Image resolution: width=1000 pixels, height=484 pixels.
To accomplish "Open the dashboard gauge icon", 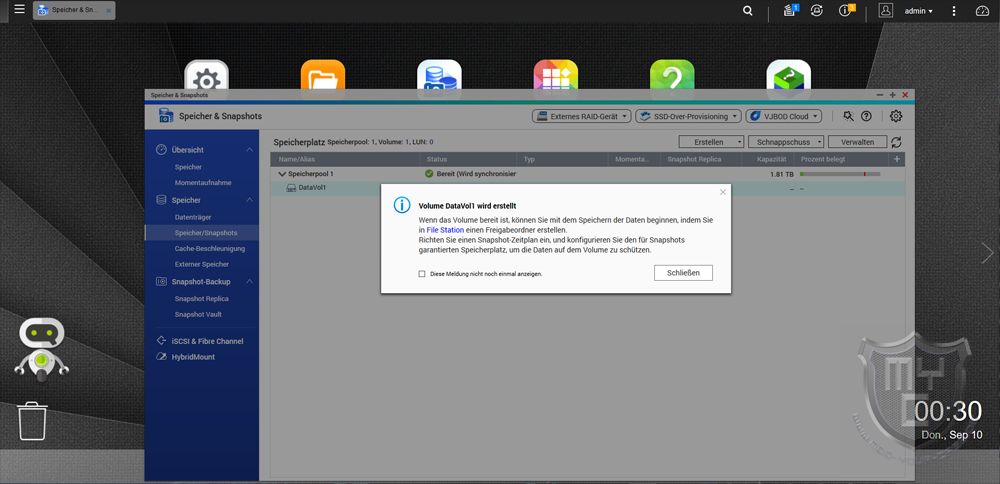I will pos(981,11).
